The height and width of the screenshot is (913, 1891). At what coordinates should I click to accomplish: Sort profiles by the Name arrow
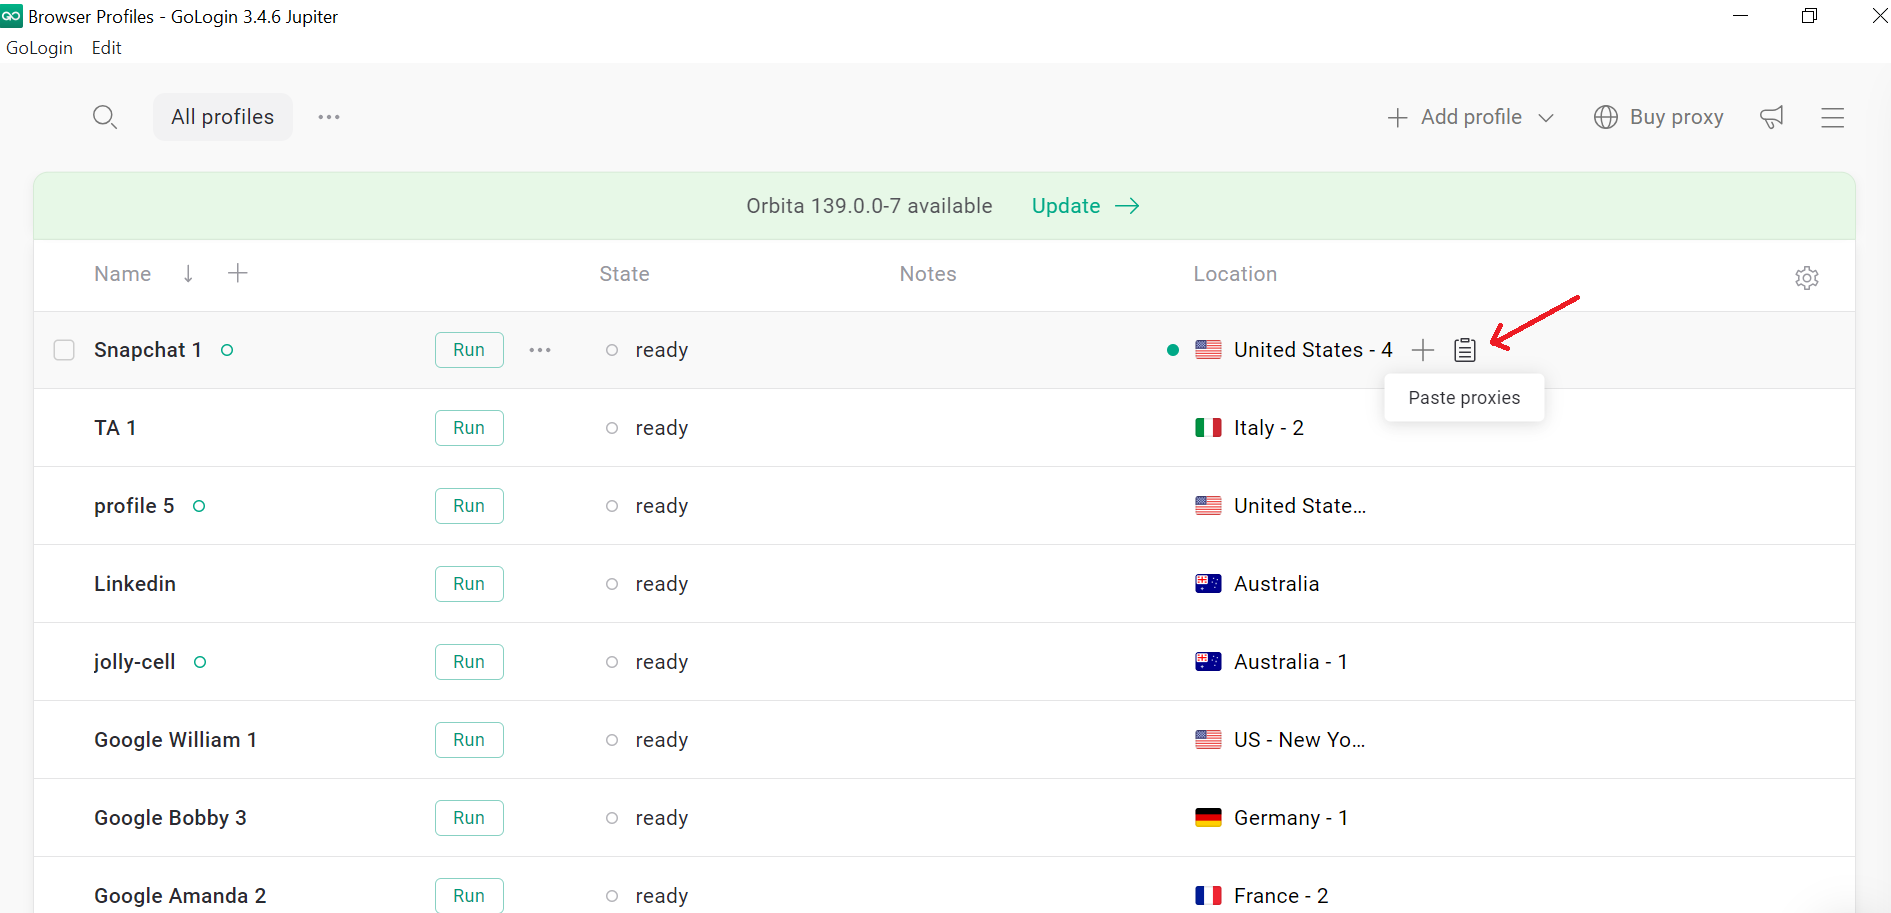[188, 274]
